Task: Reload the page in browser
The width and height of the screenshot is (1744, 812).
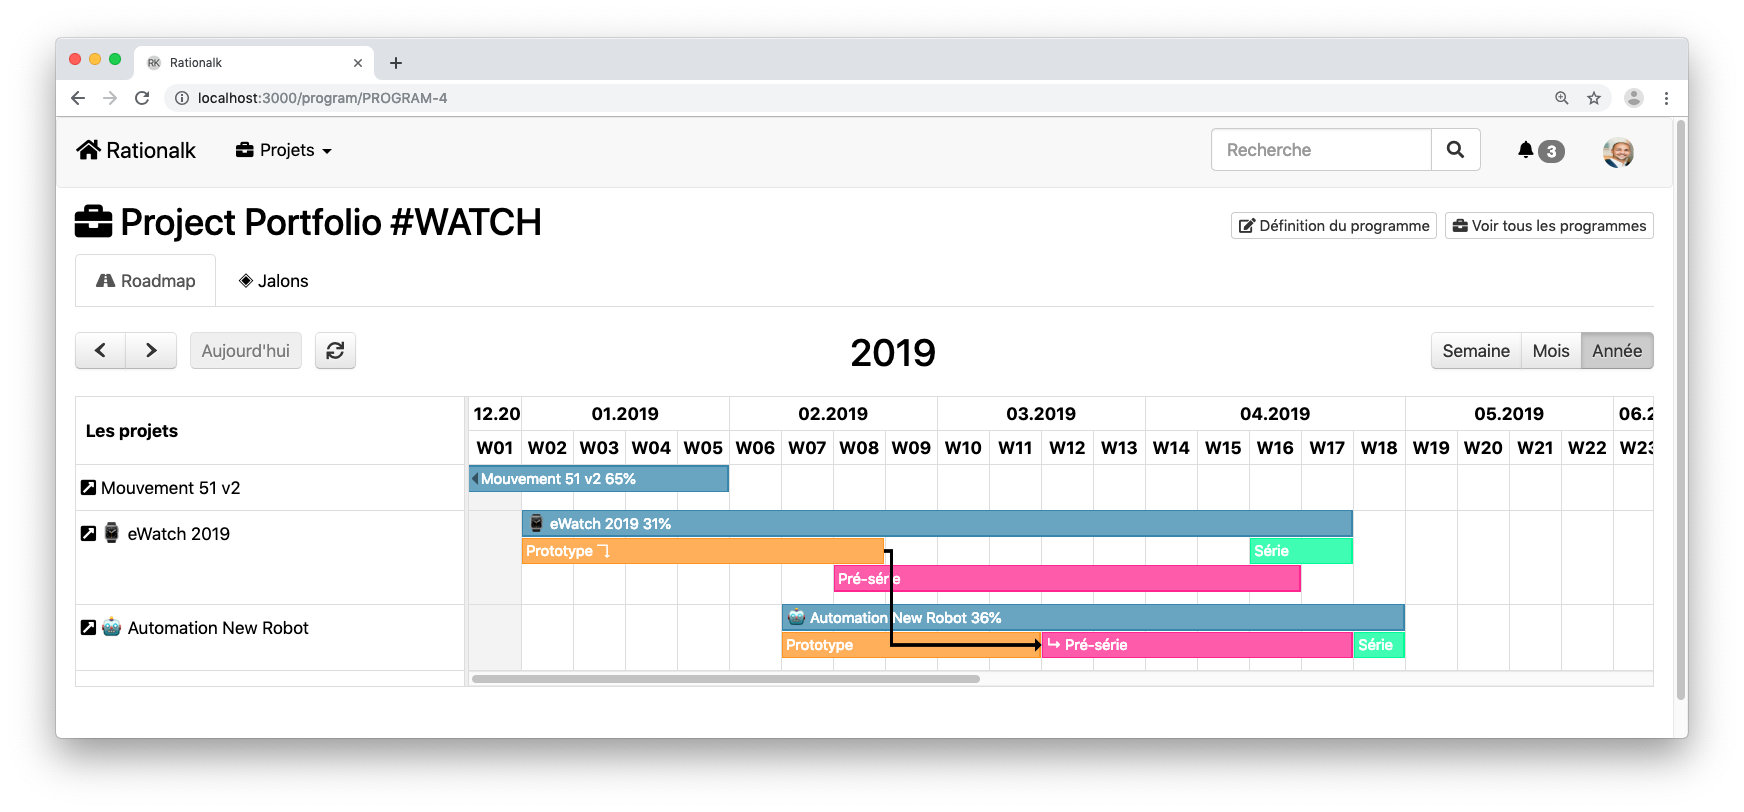Action: 142,98
